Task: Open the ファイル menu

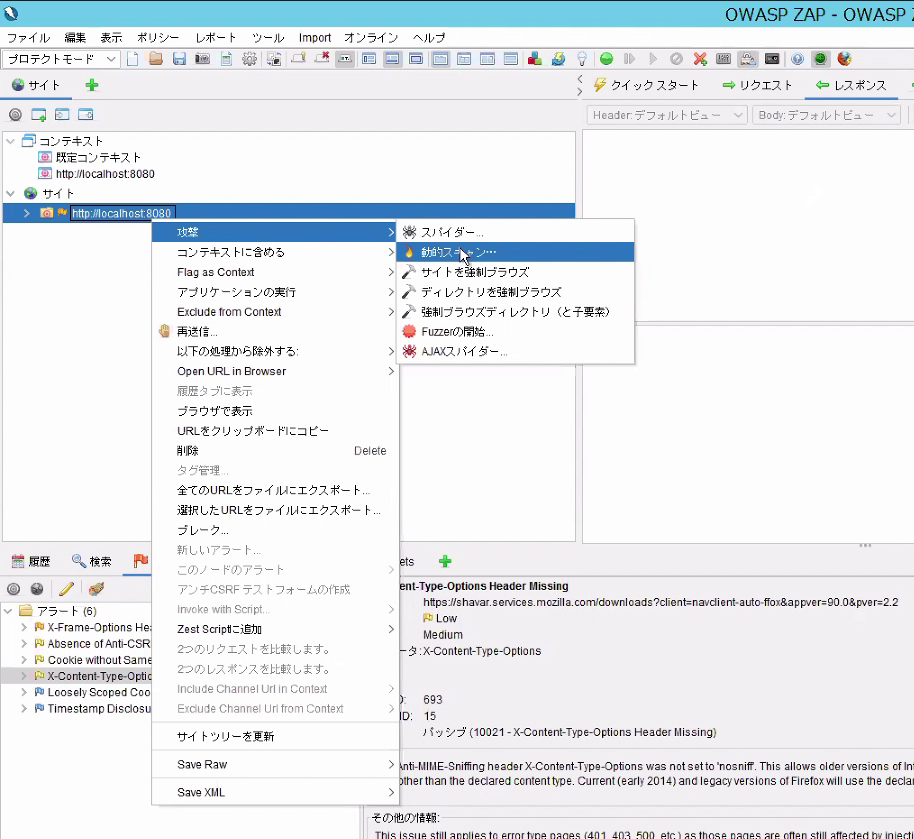Action: point(29,38)
